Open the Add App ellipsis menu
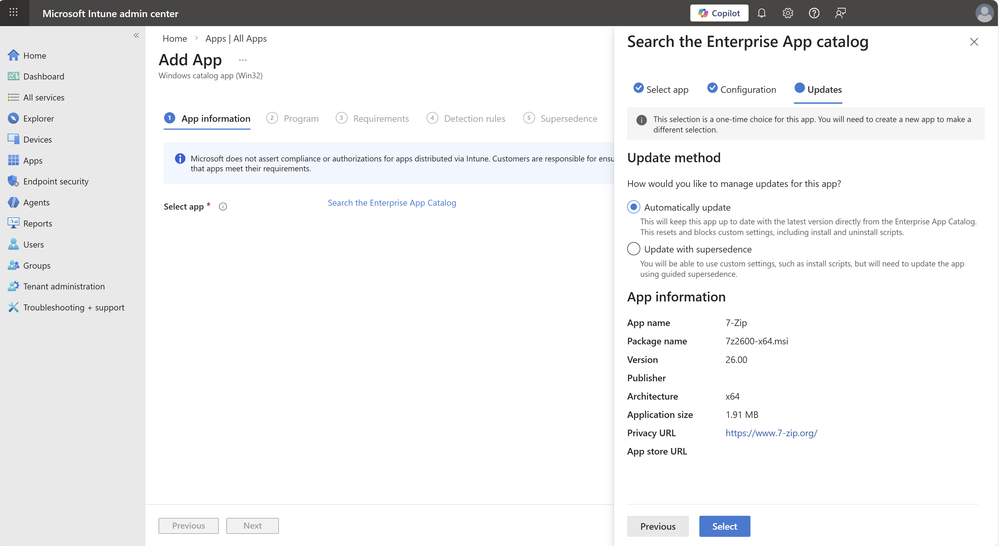 (242, 60)
